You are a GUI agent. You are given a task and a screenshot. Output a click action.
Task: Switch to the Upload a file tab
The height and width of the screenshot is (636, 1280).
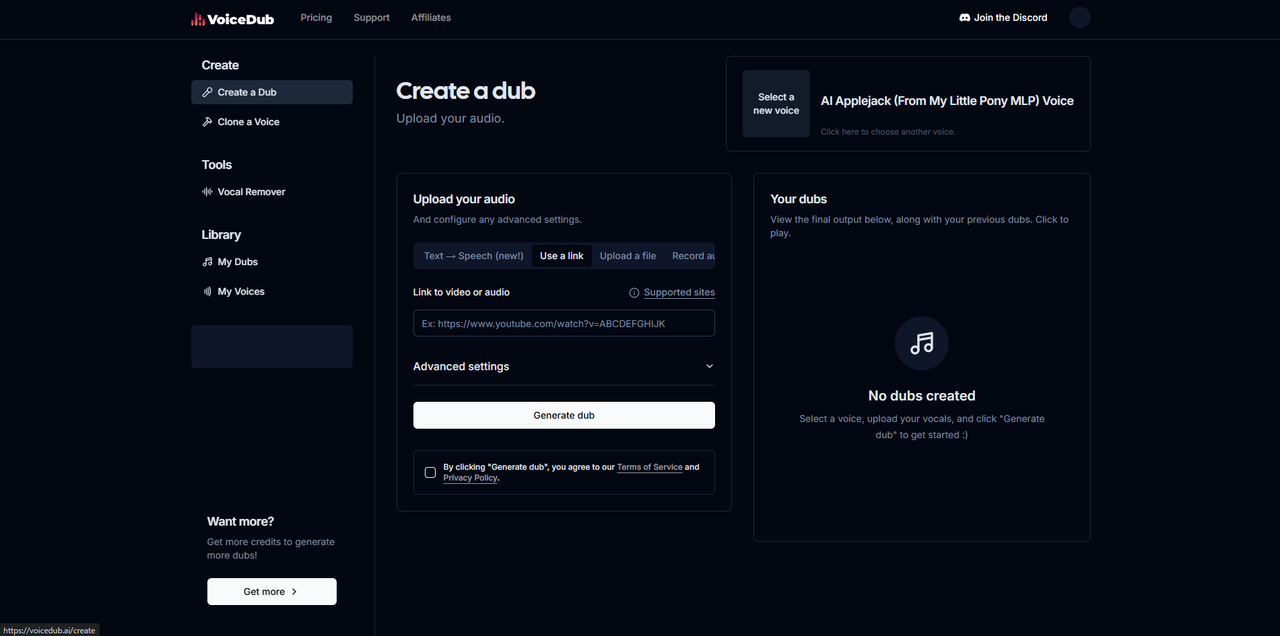coord(628,256)
